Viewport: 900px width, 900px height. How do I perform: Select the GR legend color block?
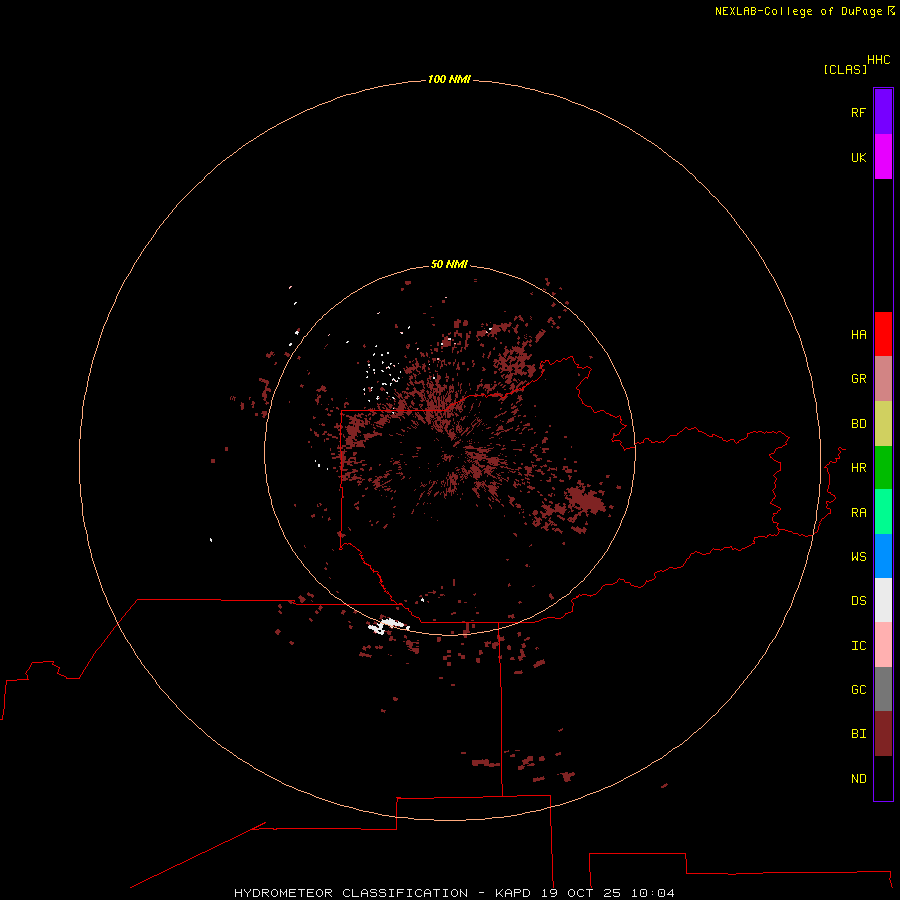pyautogui.click(x=883, y=379)
